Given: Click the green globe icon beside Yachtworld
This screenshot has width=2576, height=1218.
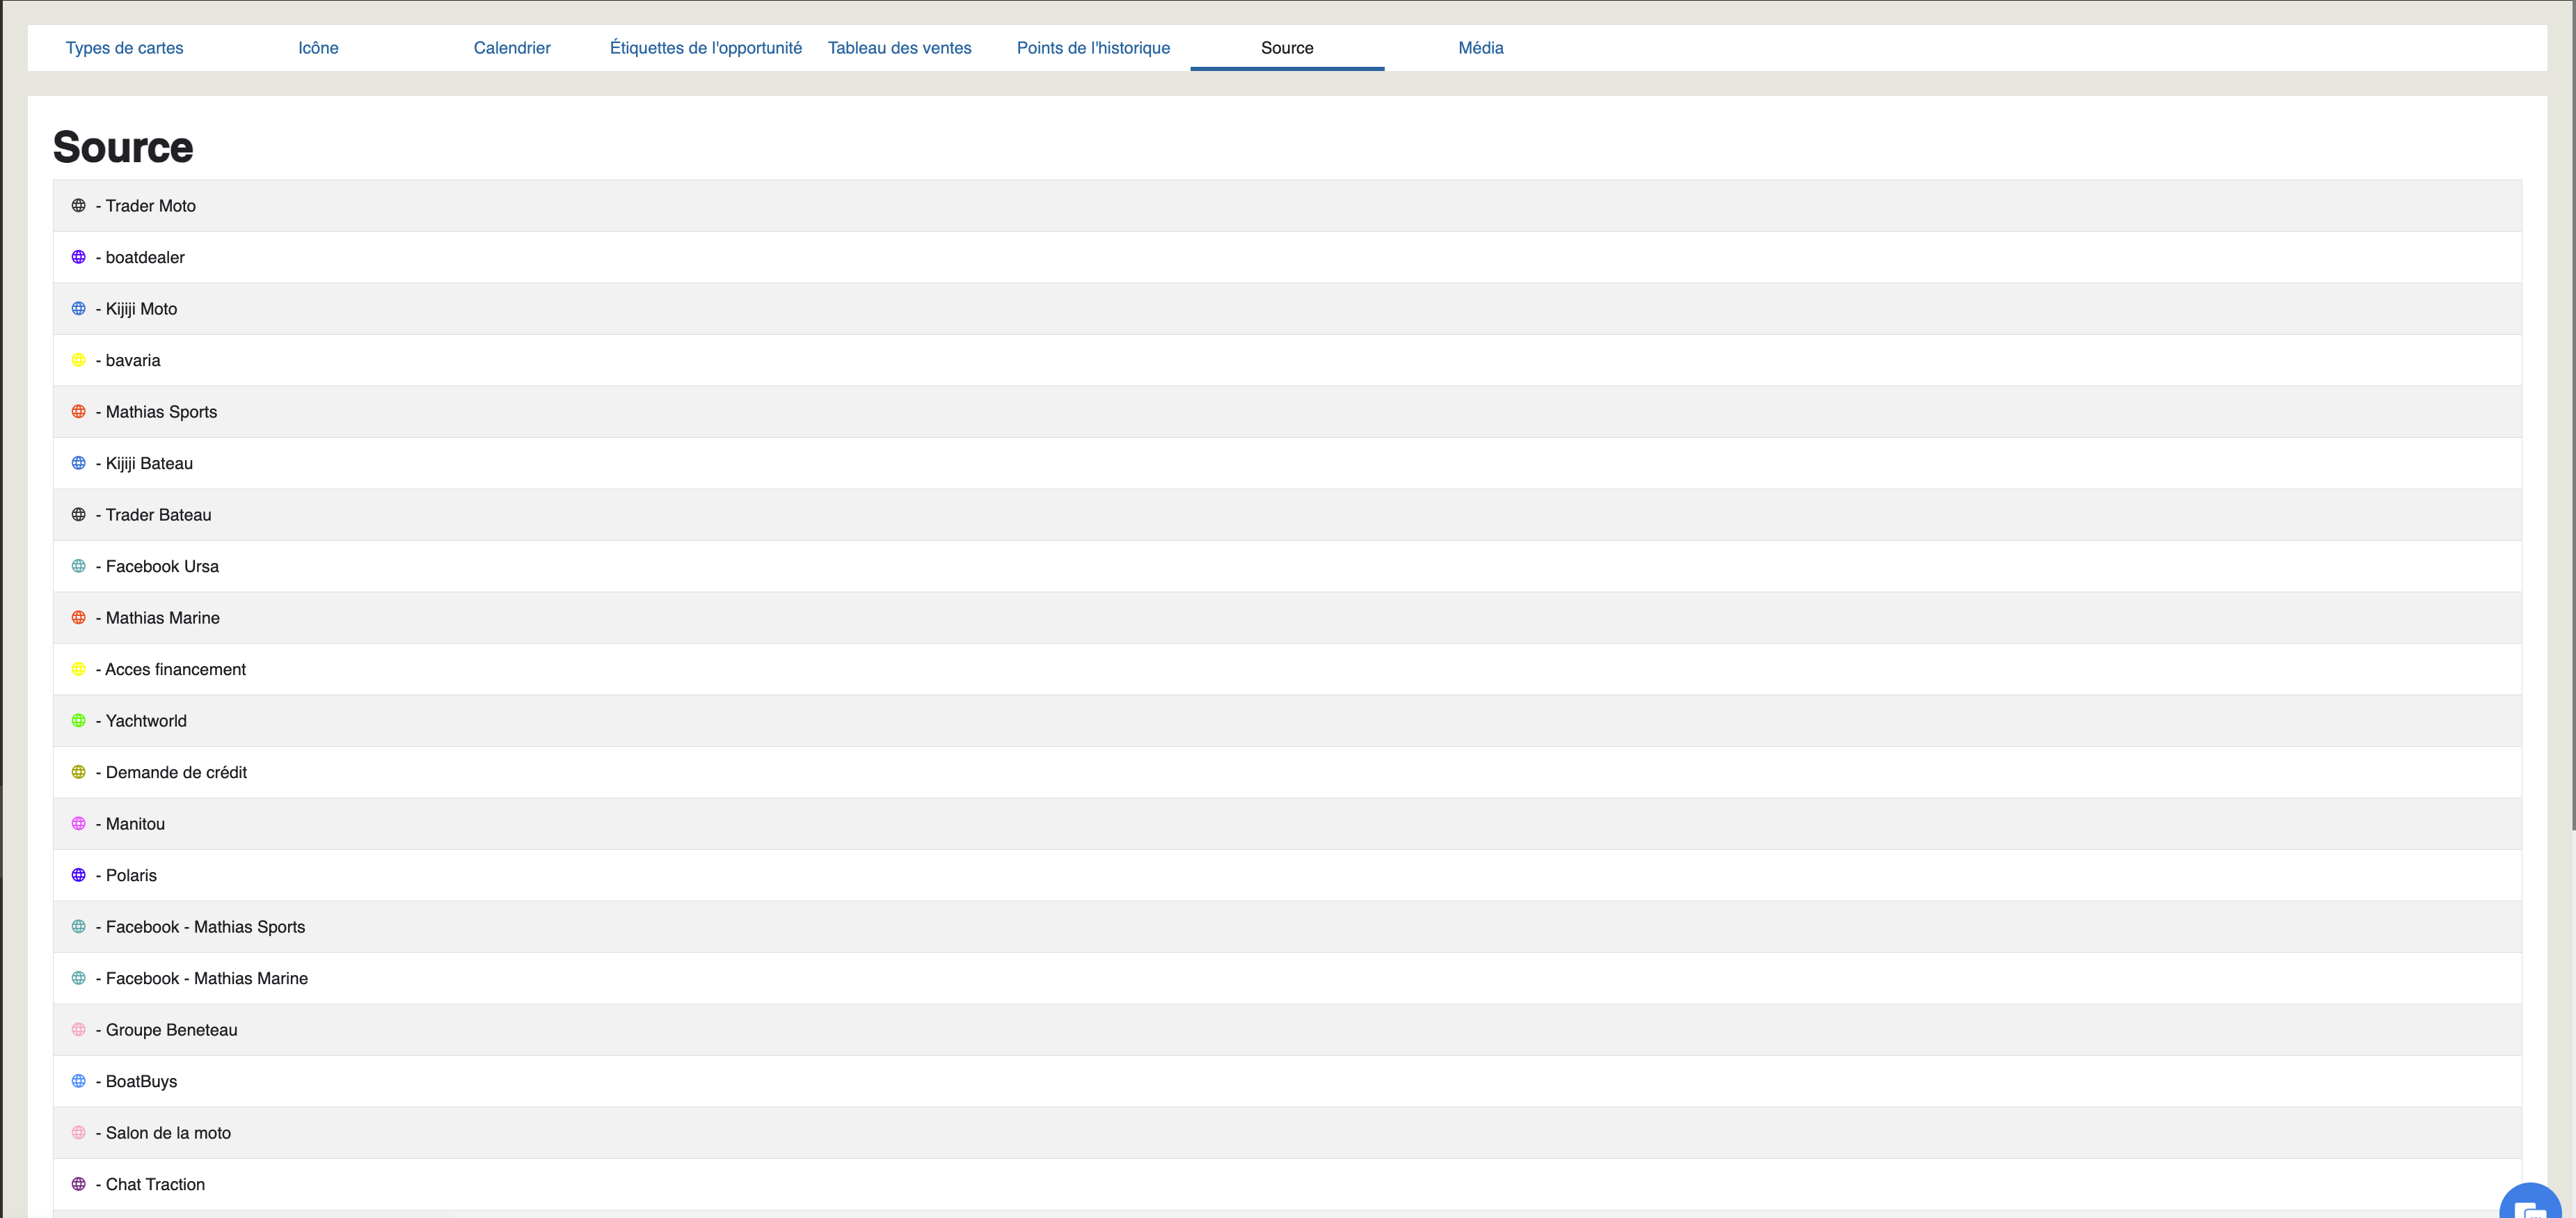Looking at the screenshot, I should tap(78, 720).
